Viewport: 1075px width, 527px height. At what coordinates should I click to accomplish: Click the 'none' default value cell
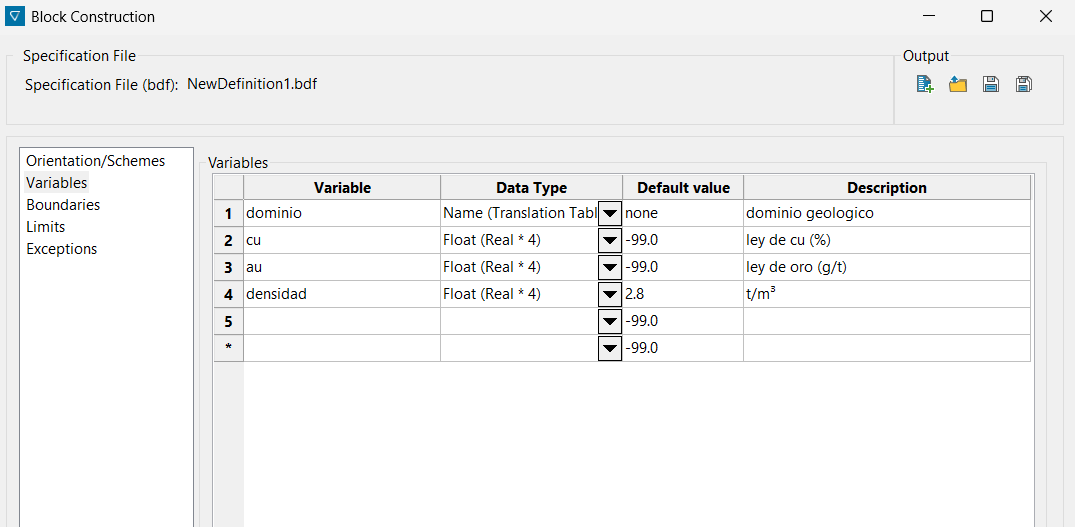click(683, 213)
